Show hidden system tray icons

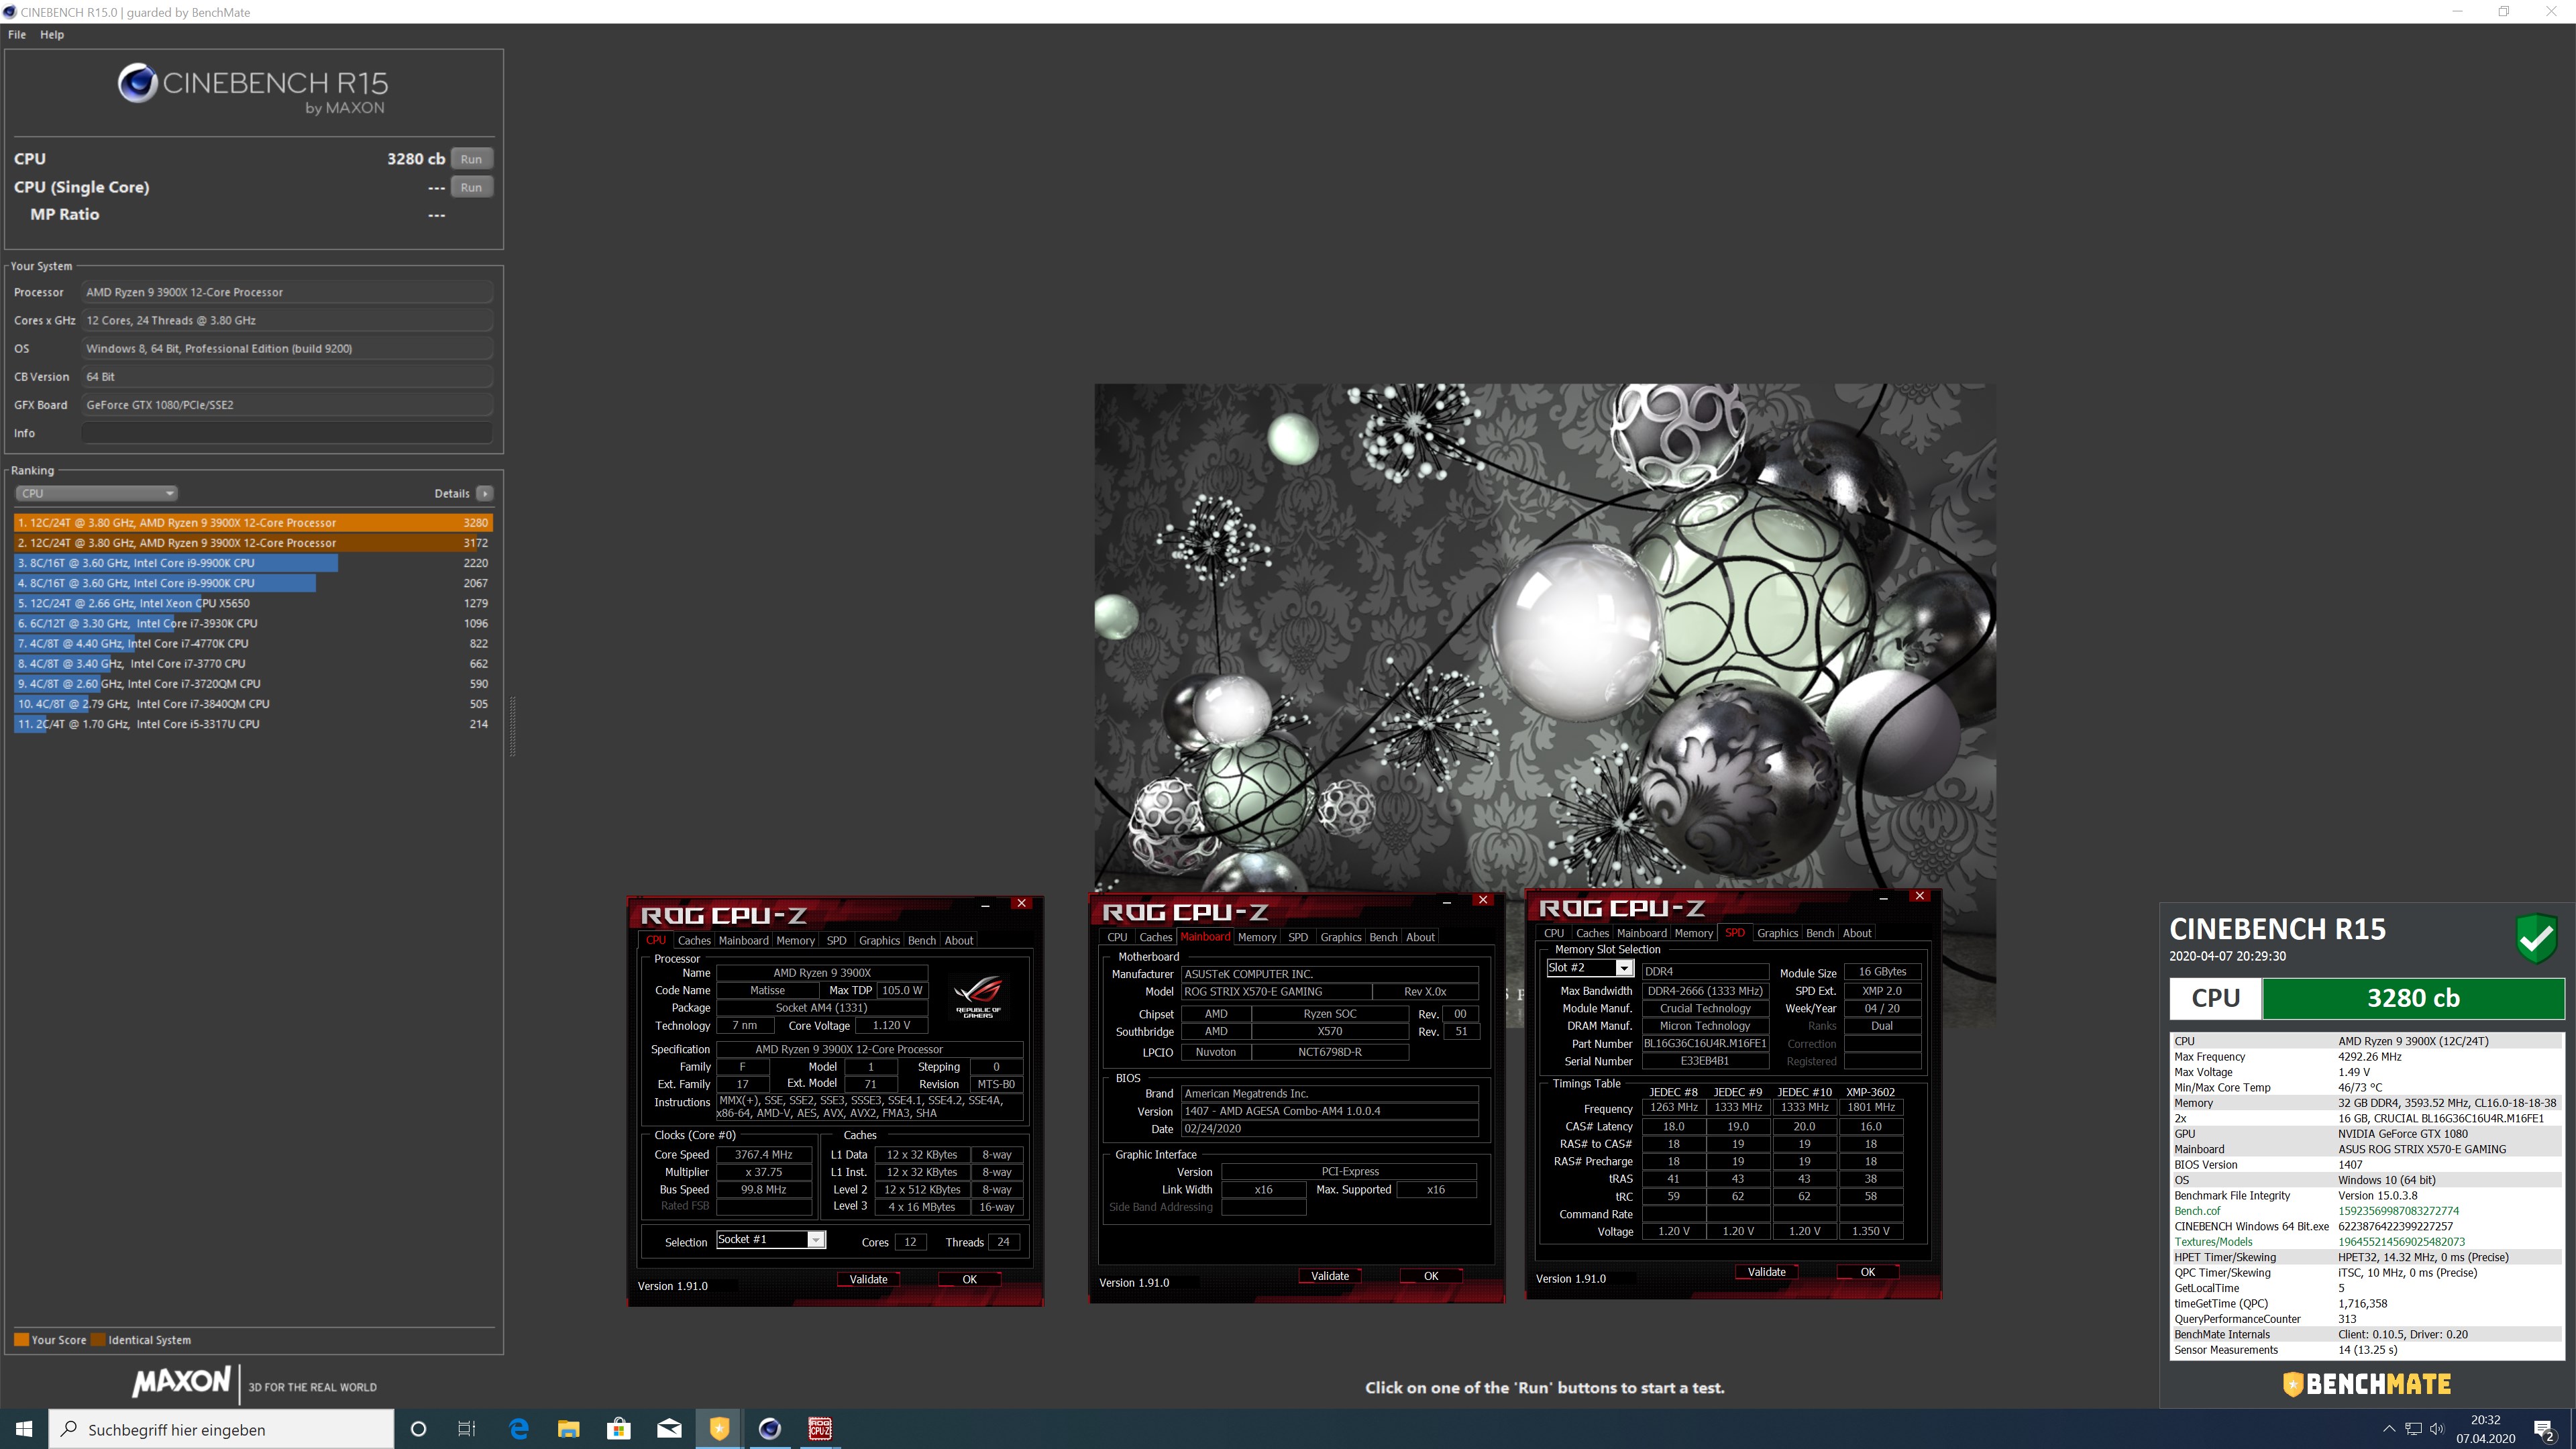tap(2389, 1429)
